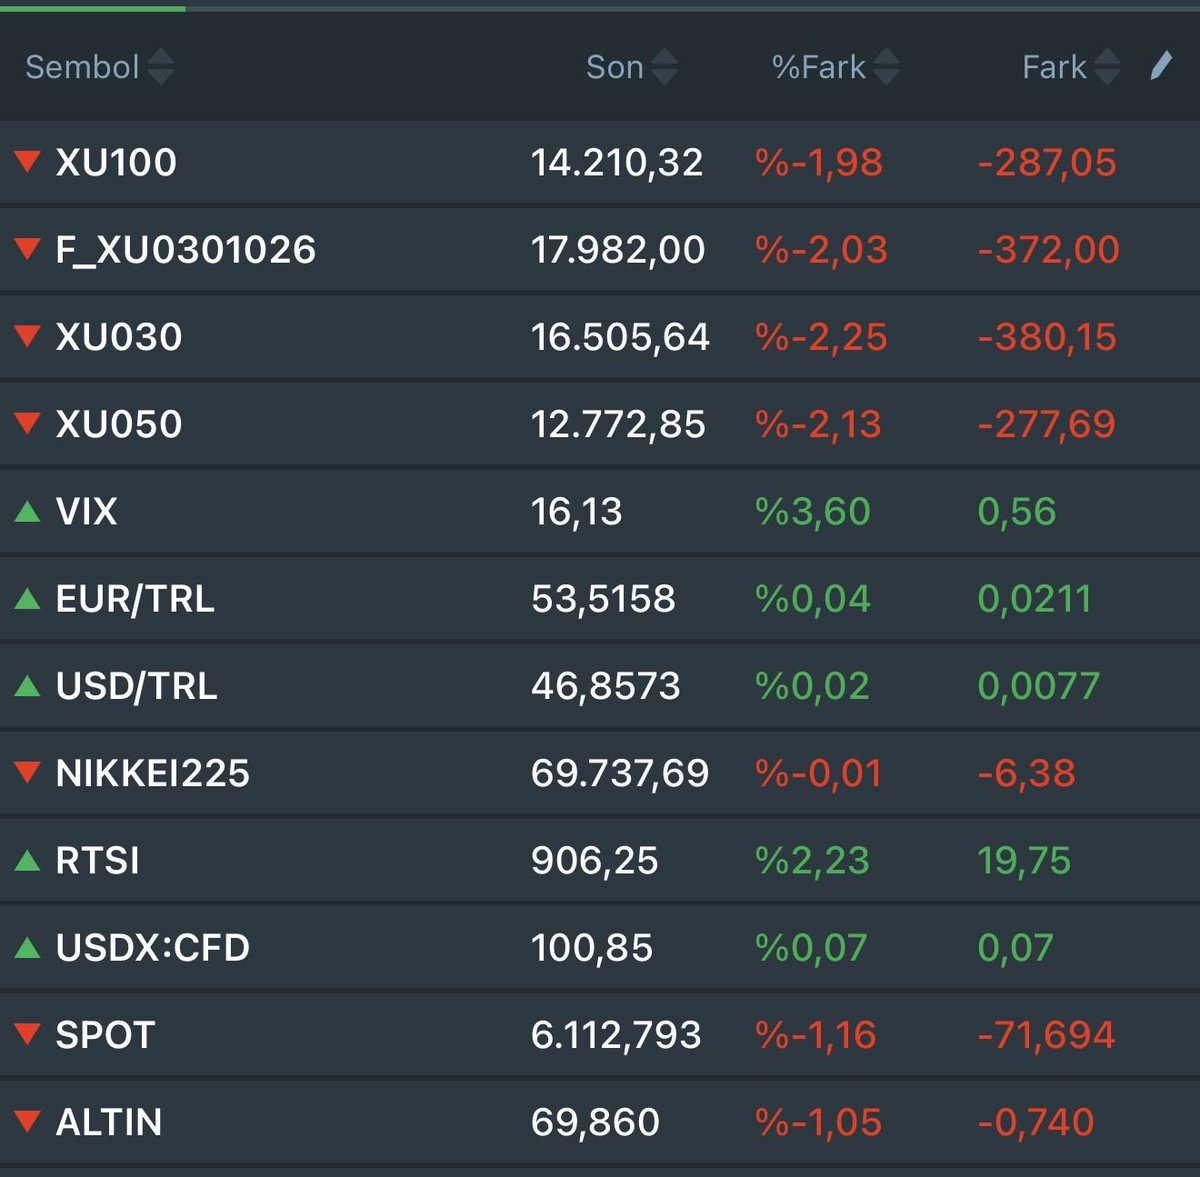Select SPOT value 6.112,793

pos(616,1035)
